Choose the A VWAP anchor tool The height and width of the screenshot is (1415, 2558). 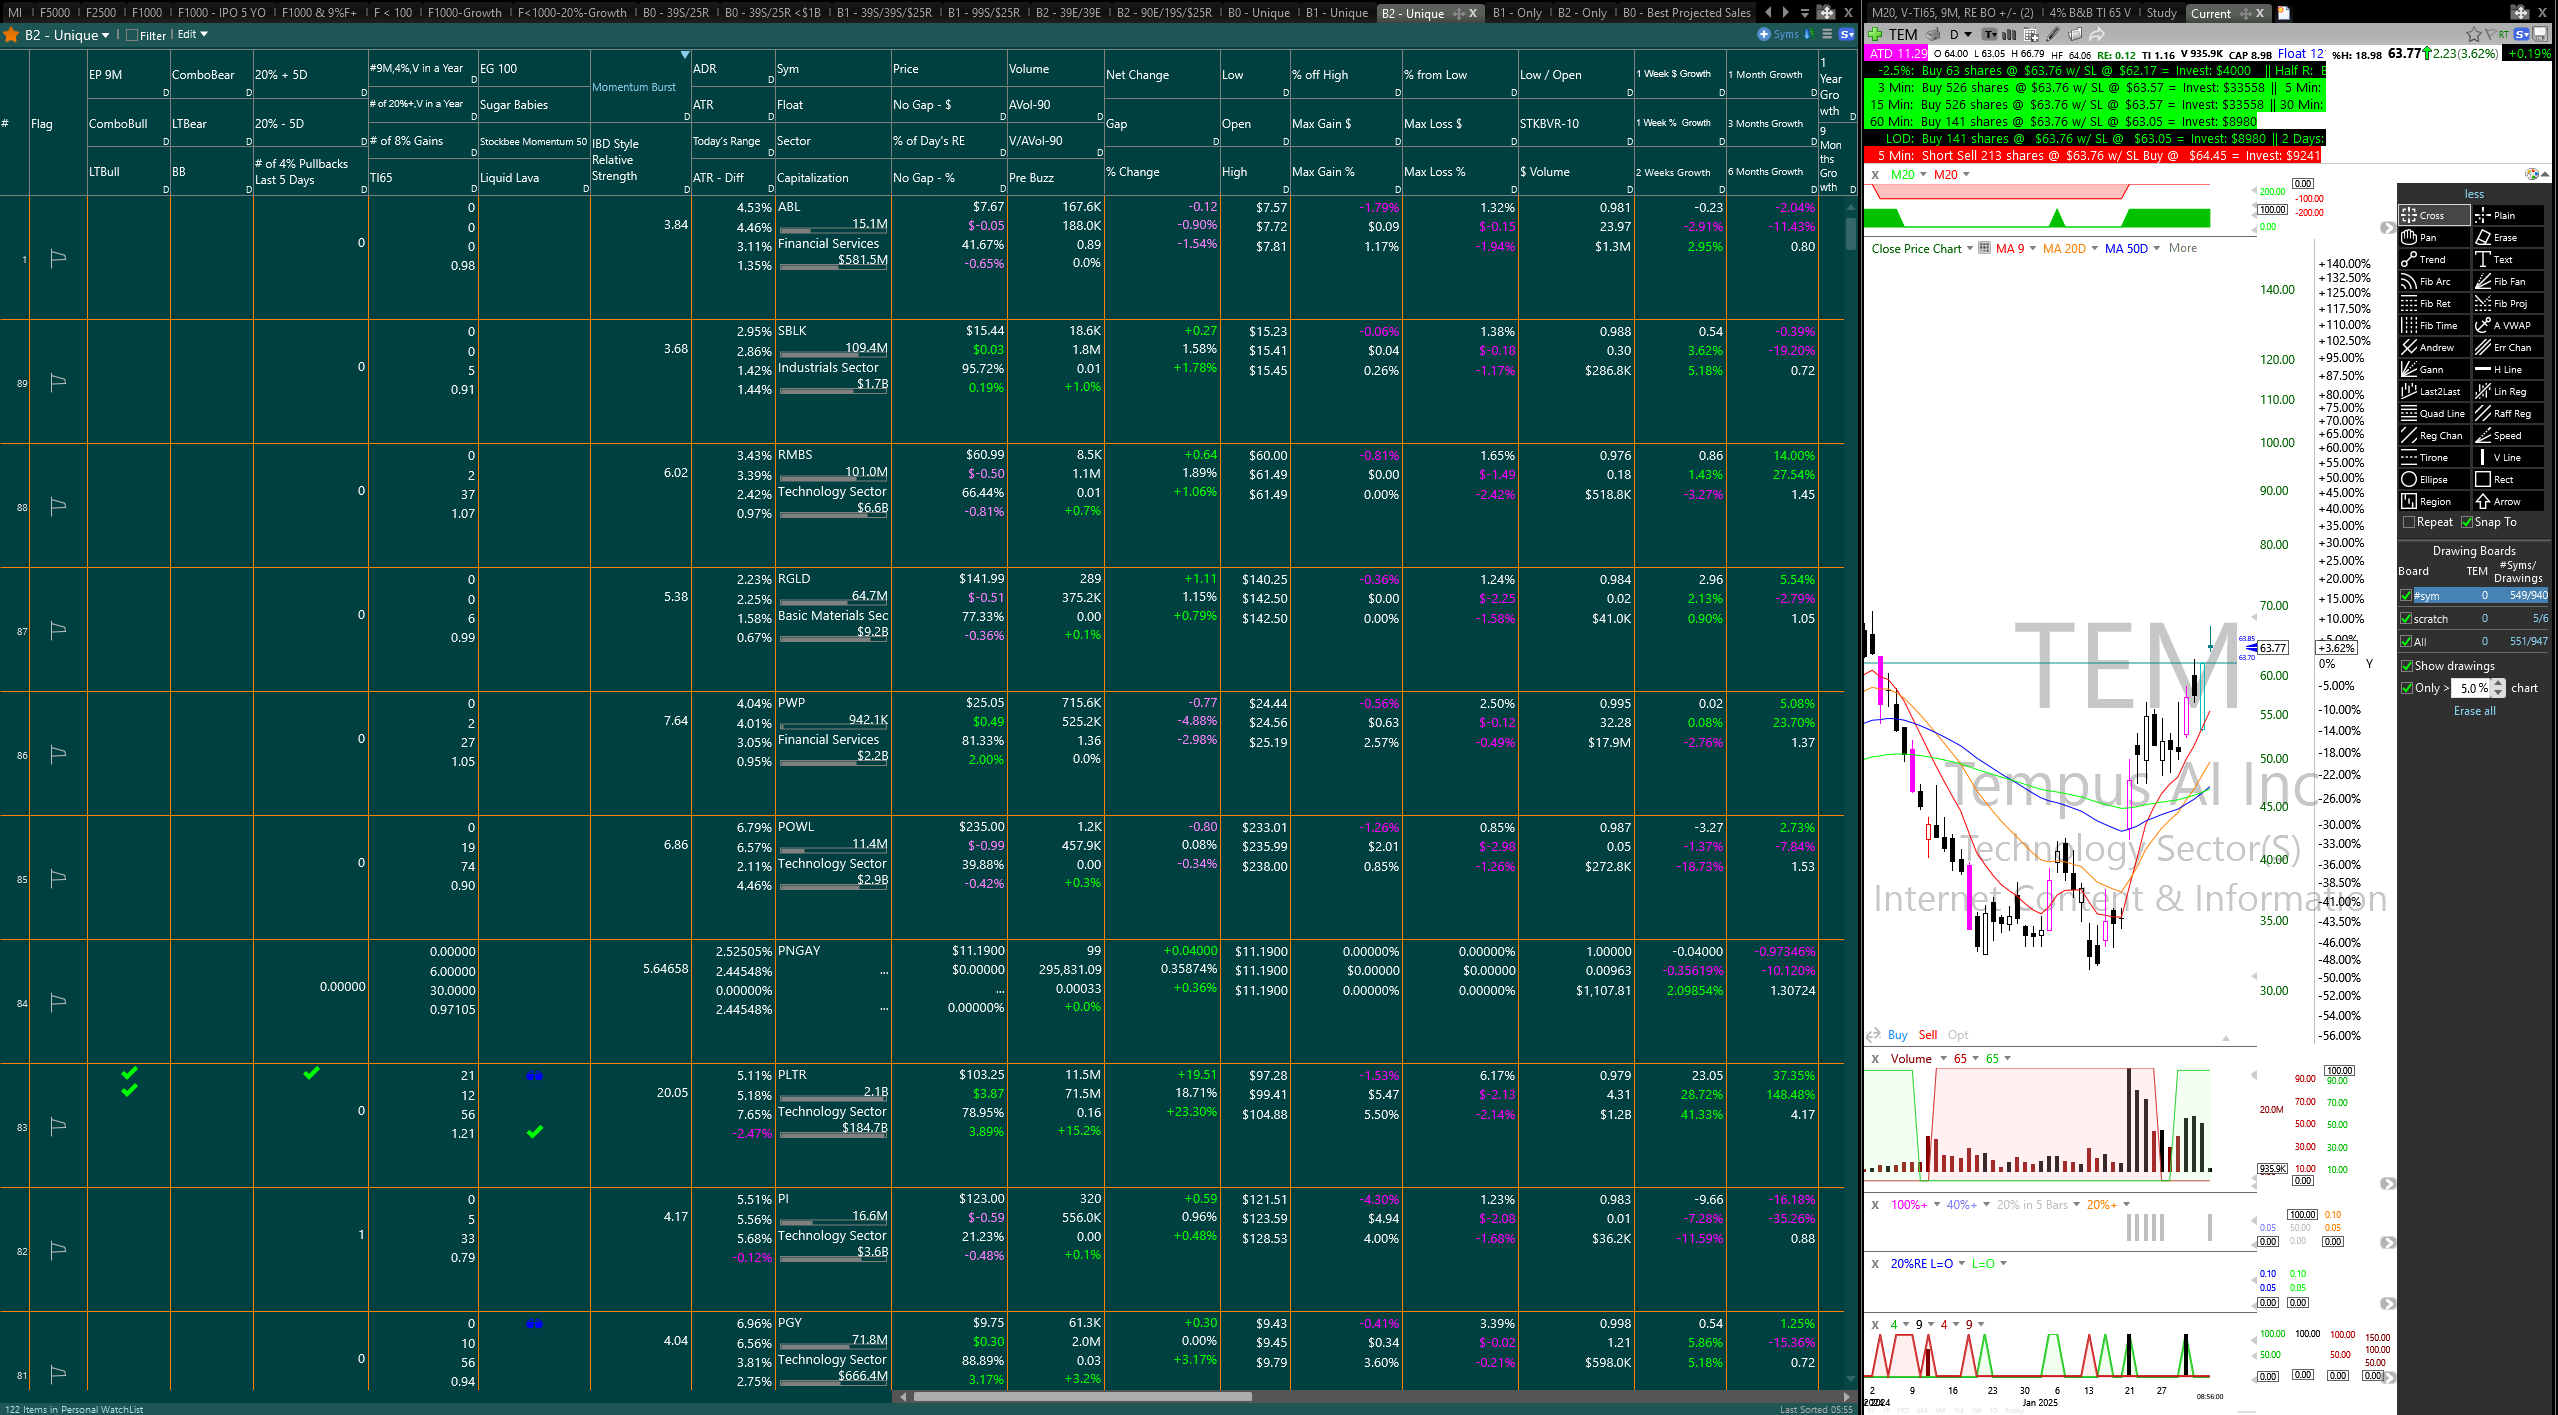[x=2507, y=325]
